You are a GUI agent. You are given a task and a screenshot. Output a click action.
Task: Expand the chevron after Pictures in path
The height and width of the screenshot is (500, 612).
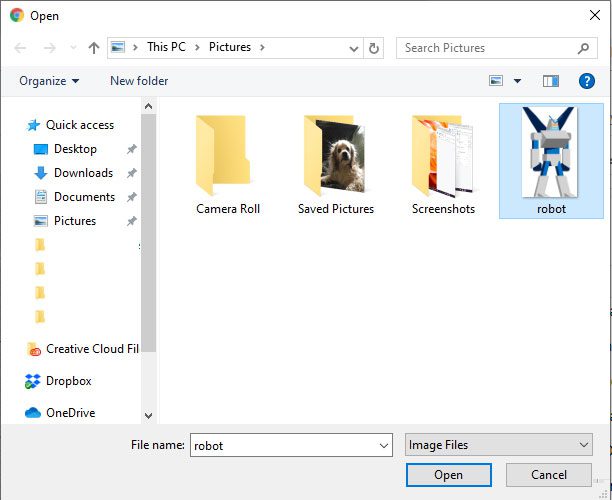click(x=262, y=48)
